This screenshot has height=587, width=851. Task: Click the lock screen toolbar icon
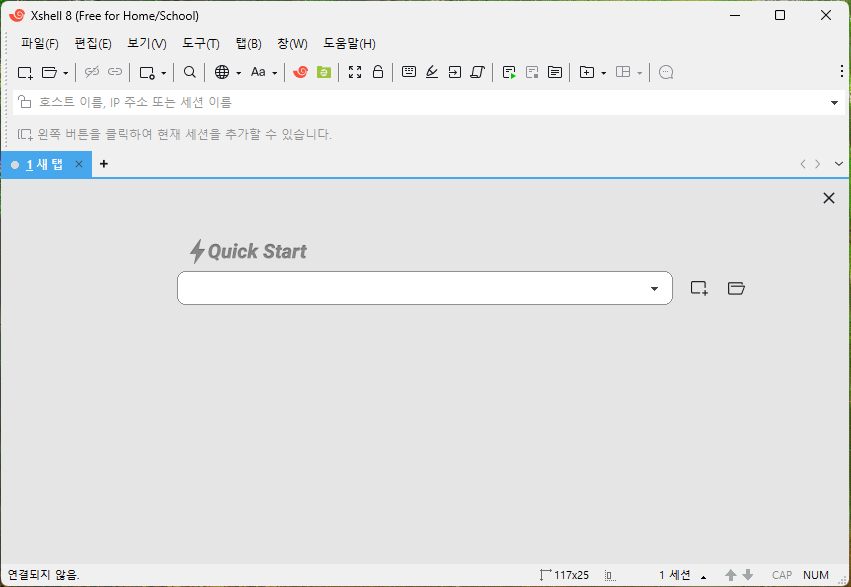[x=377, y=72]
